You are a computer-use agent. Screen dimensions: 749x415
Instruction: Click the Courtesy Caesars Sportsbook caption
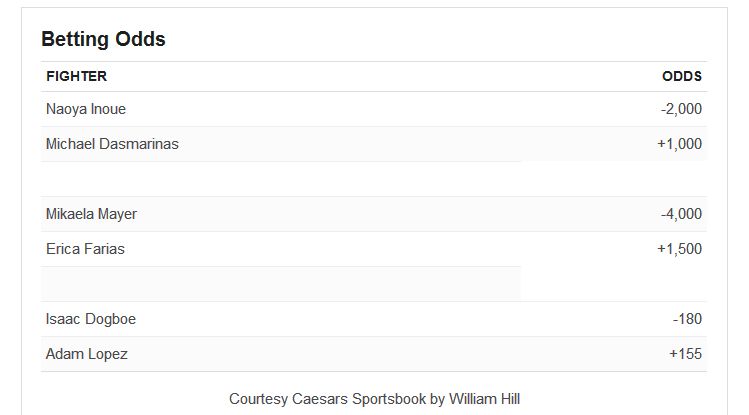point(374,399)
